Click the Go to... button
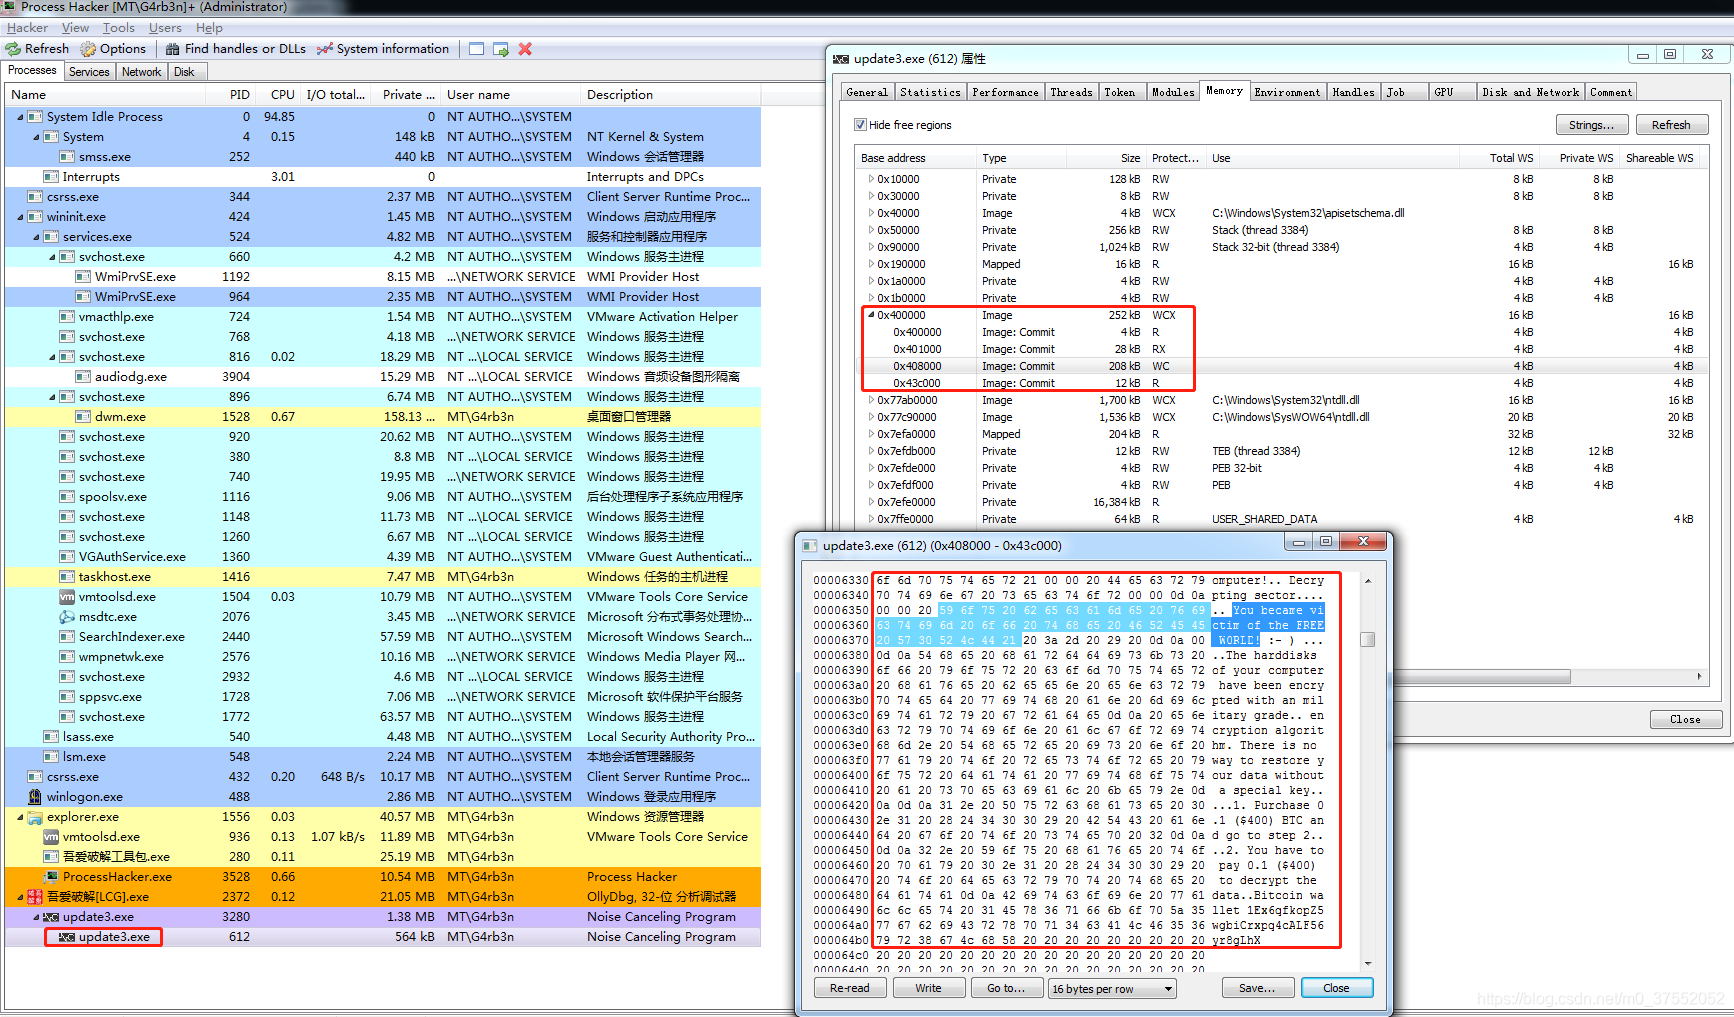 [1006, 988]
